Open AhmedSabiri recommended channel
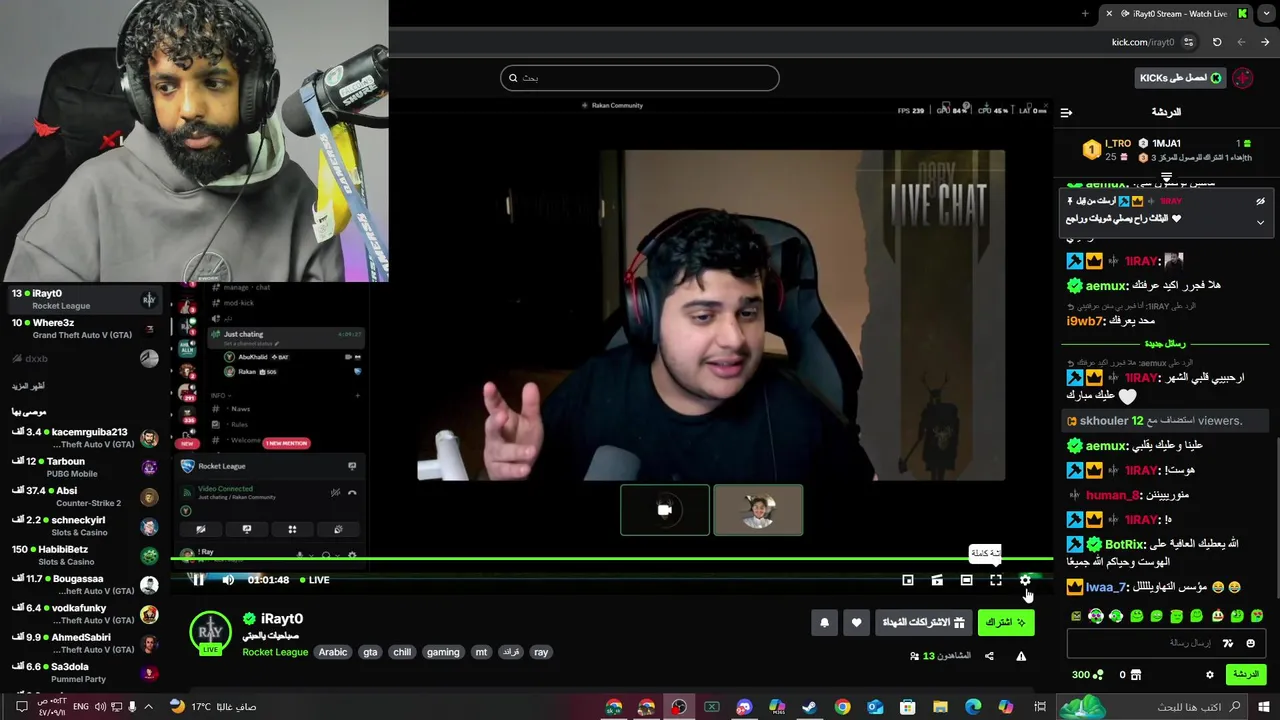The height and width of the screenshot is (720, 1280). pyautogui.click(x=85, y=643)
